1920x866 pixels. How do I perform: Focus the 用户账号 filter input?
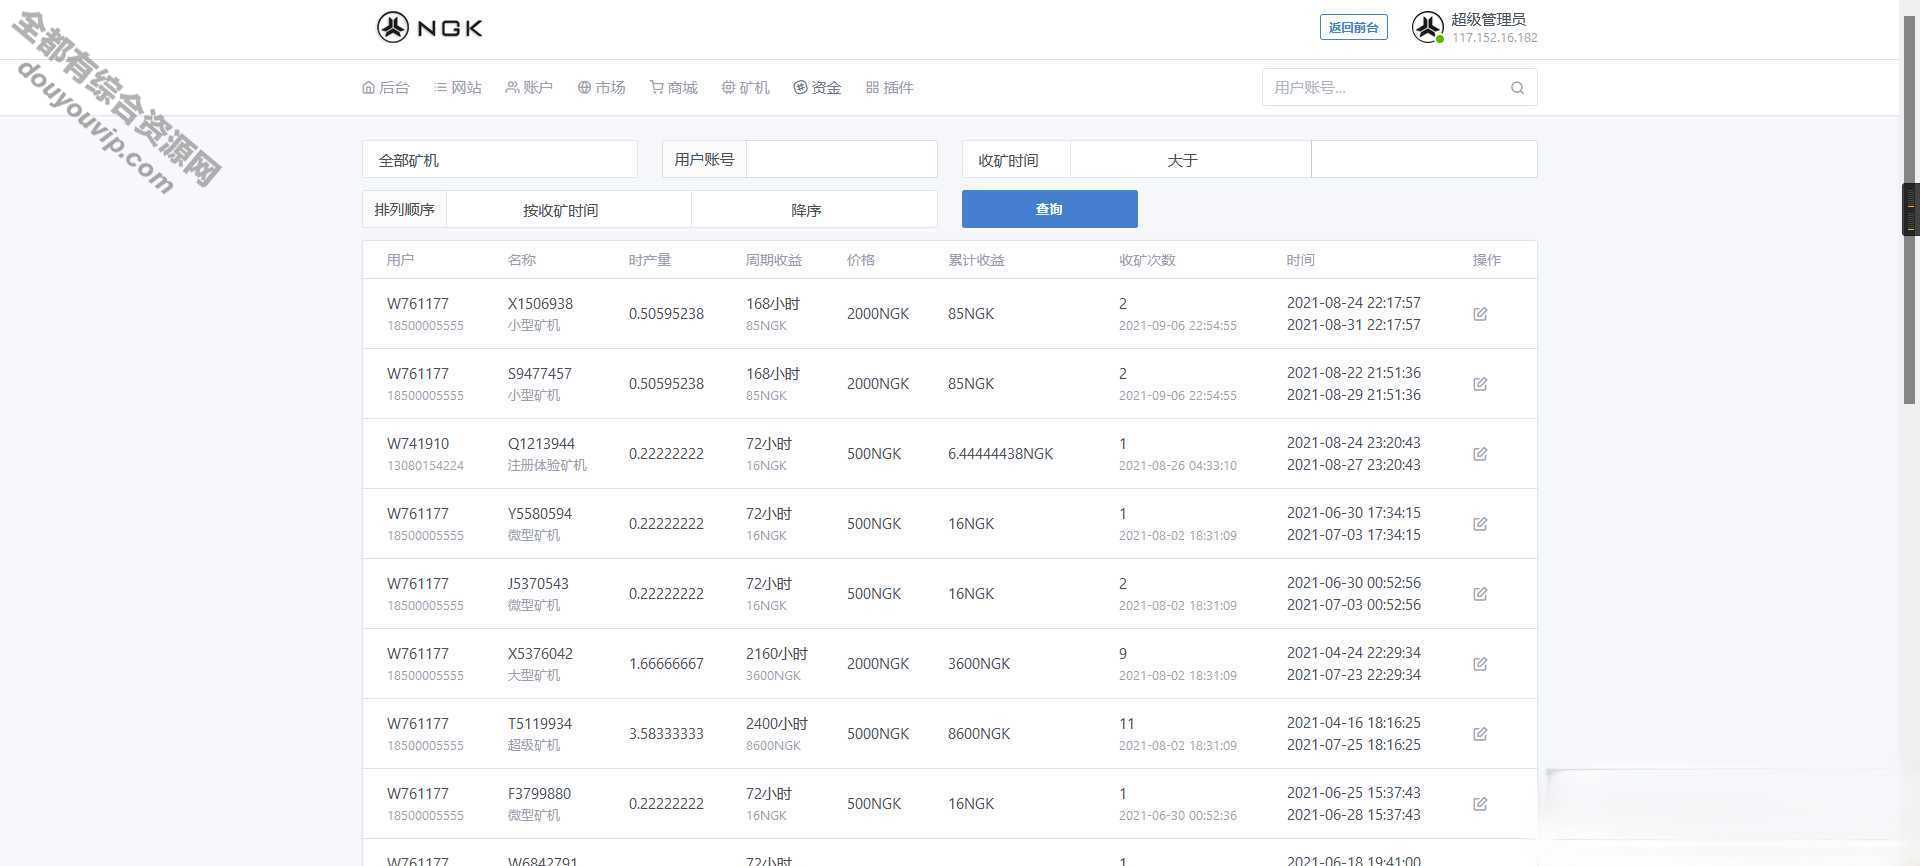pyautogui.click(x=841, y=159)
